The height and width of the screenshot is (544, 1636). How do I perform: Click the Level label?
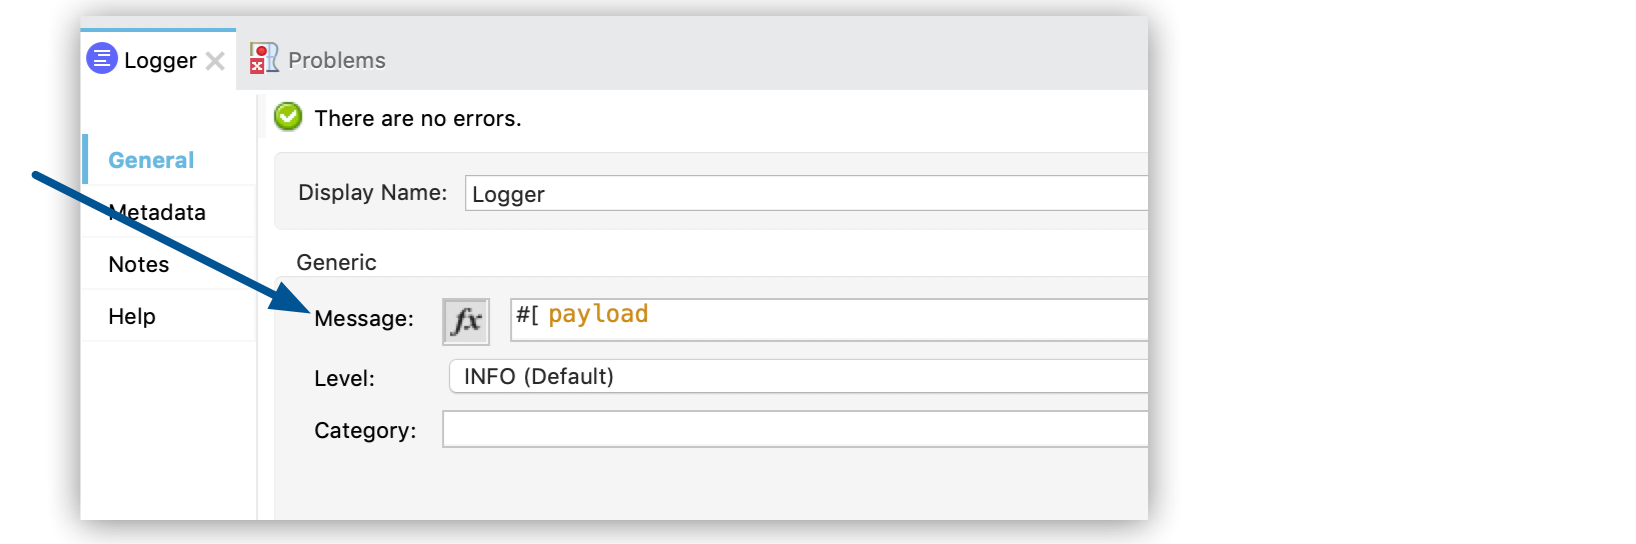click(344, 378)
